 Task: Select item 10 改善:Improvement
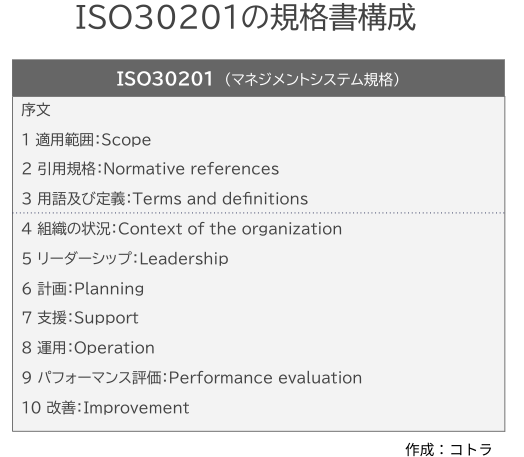point(106,408)
